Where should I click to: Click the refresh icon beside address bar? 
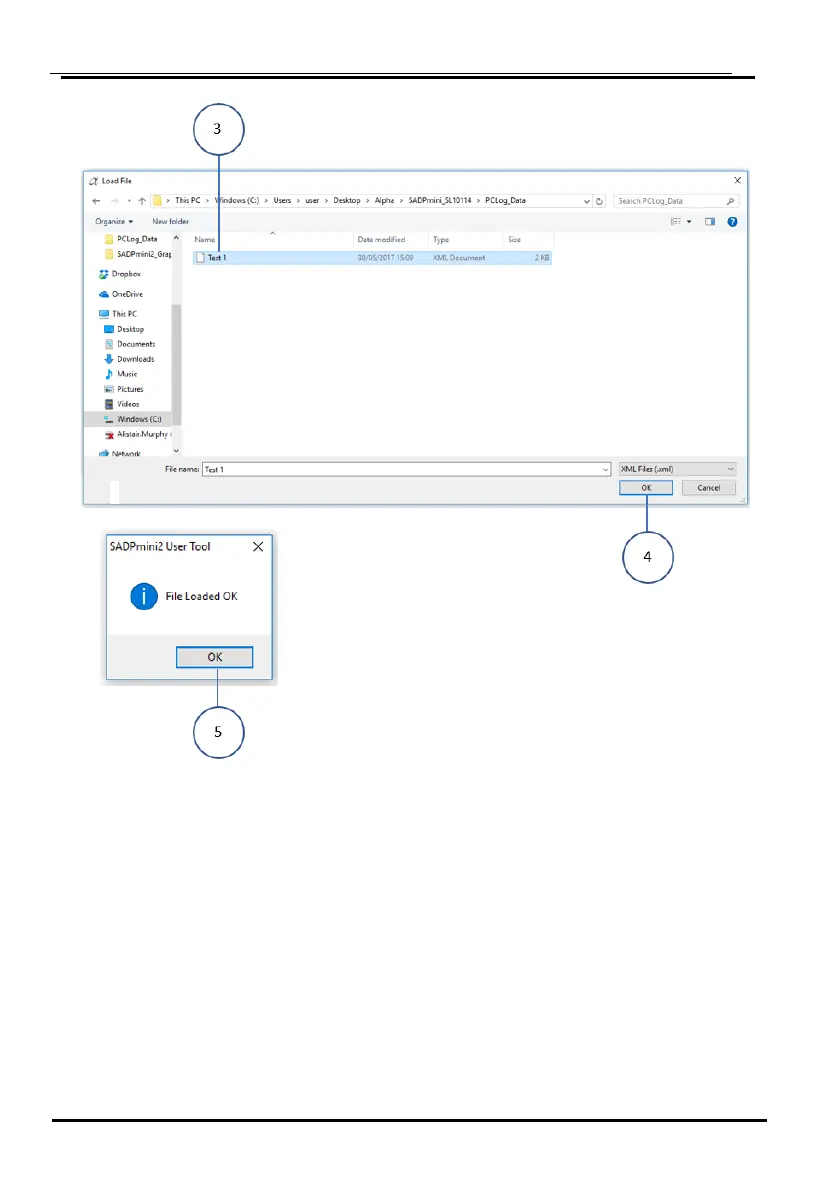[599, 201]
